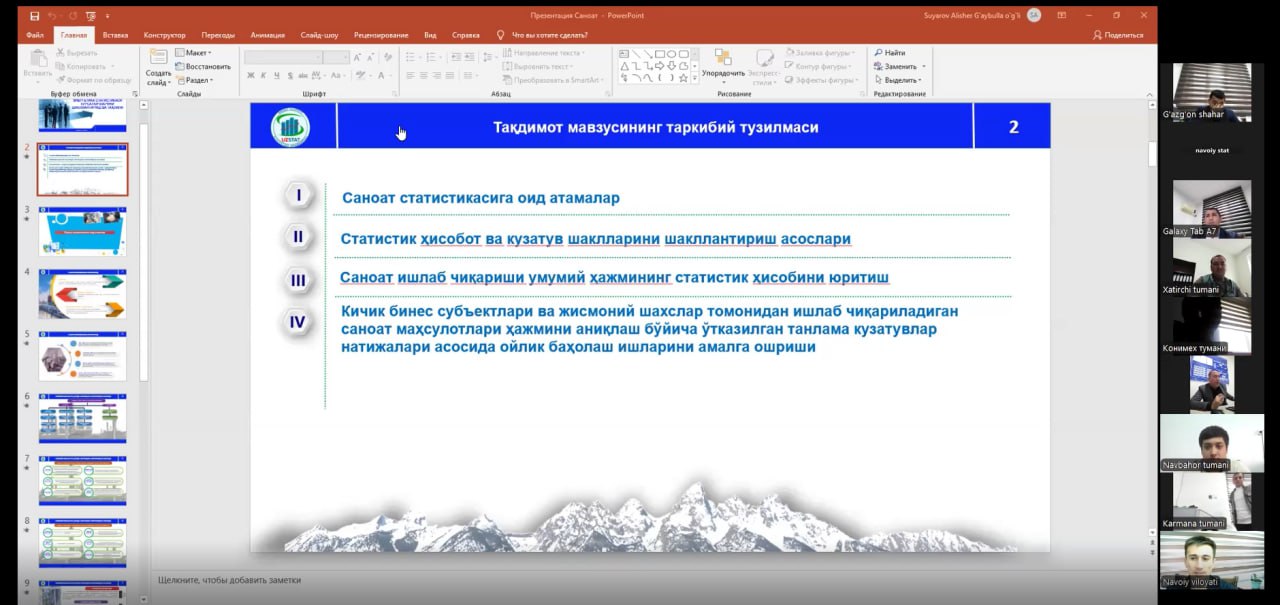
Task: Click the Navbahor tumani participant video
Action: (1212, 444)
